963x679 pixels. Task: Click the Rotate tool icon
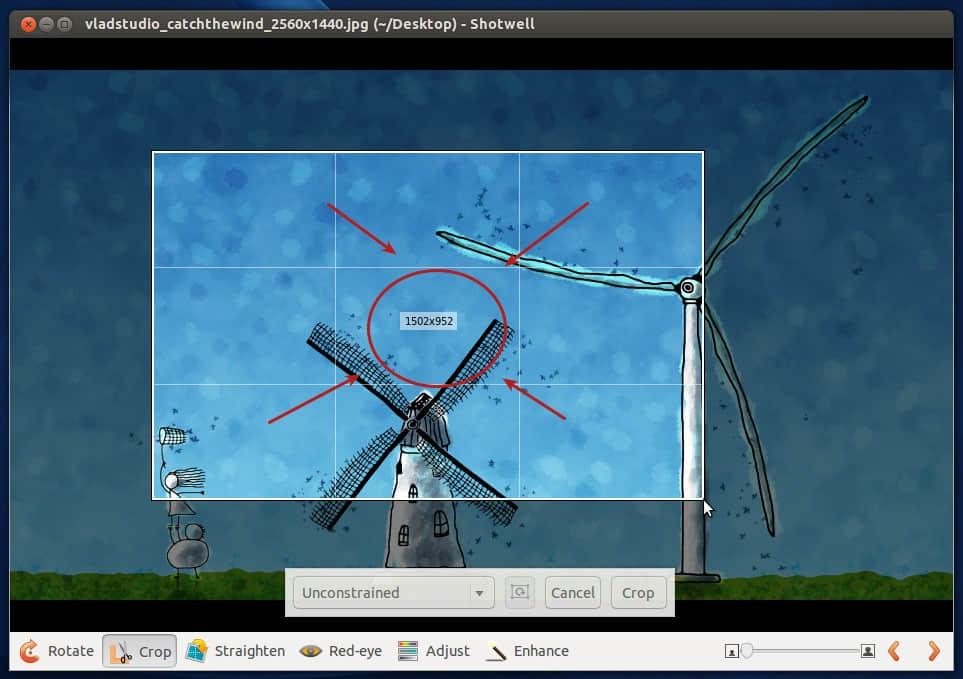click(30, 651)
